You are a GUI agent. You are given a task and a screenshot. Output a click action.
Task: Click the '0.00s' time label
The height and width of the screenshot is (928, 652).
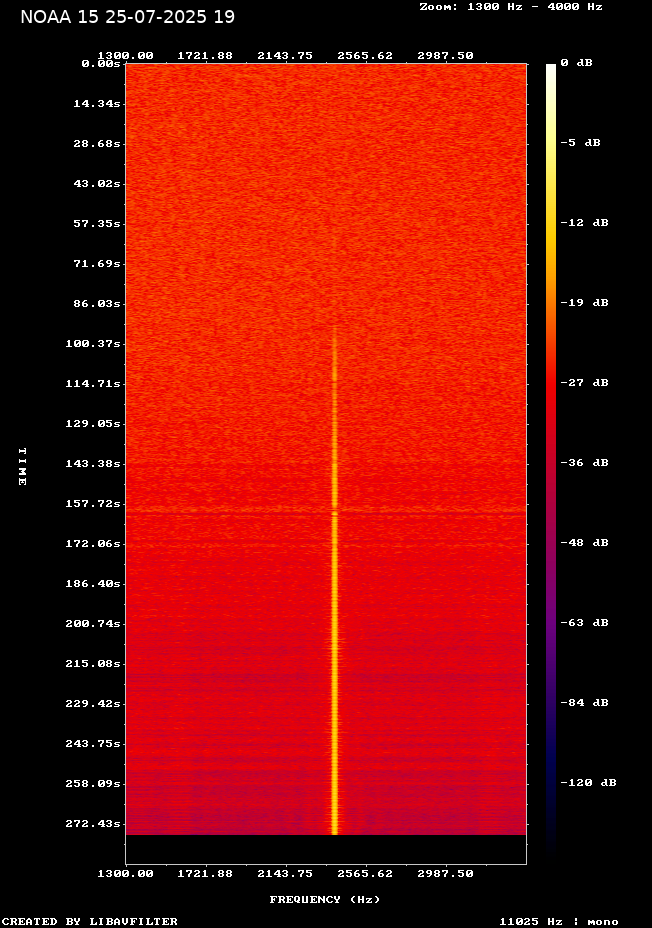click(x=101, y=63)
